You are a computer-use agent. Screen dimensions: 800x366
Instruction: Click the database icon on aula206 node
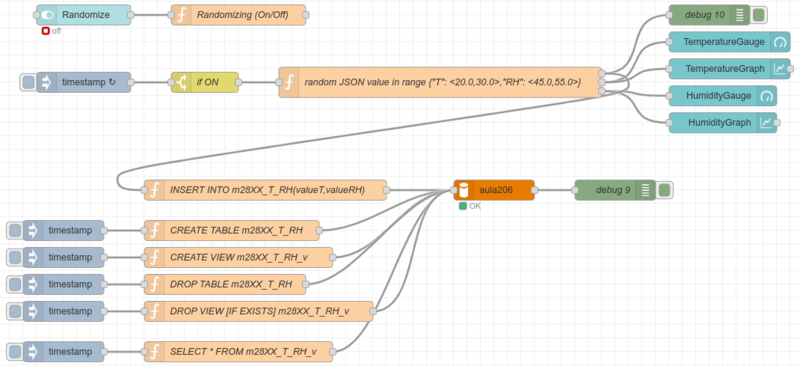[464, 190]
